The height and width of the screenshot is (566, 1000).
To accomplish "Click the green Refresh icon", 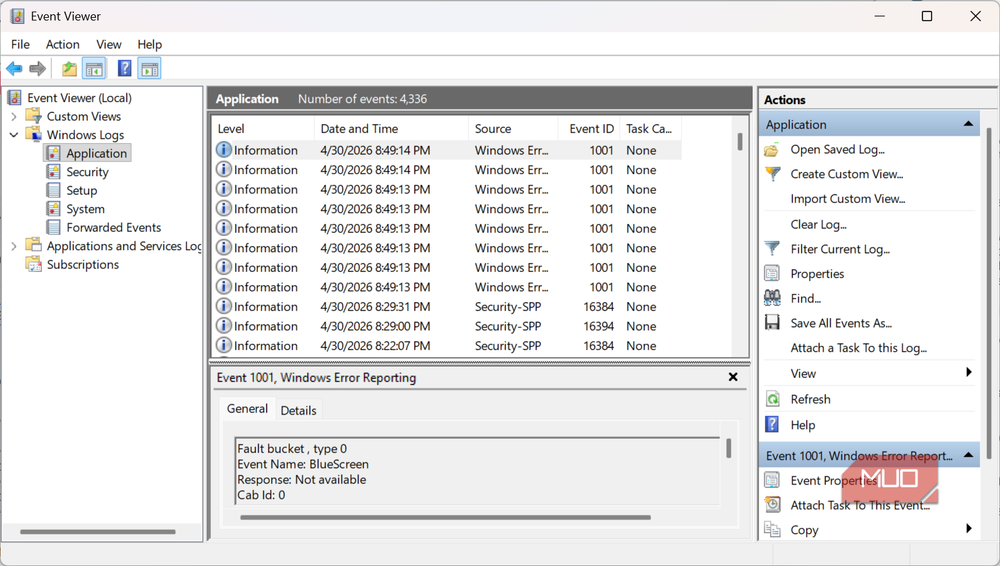I will [x=772, y=399].
